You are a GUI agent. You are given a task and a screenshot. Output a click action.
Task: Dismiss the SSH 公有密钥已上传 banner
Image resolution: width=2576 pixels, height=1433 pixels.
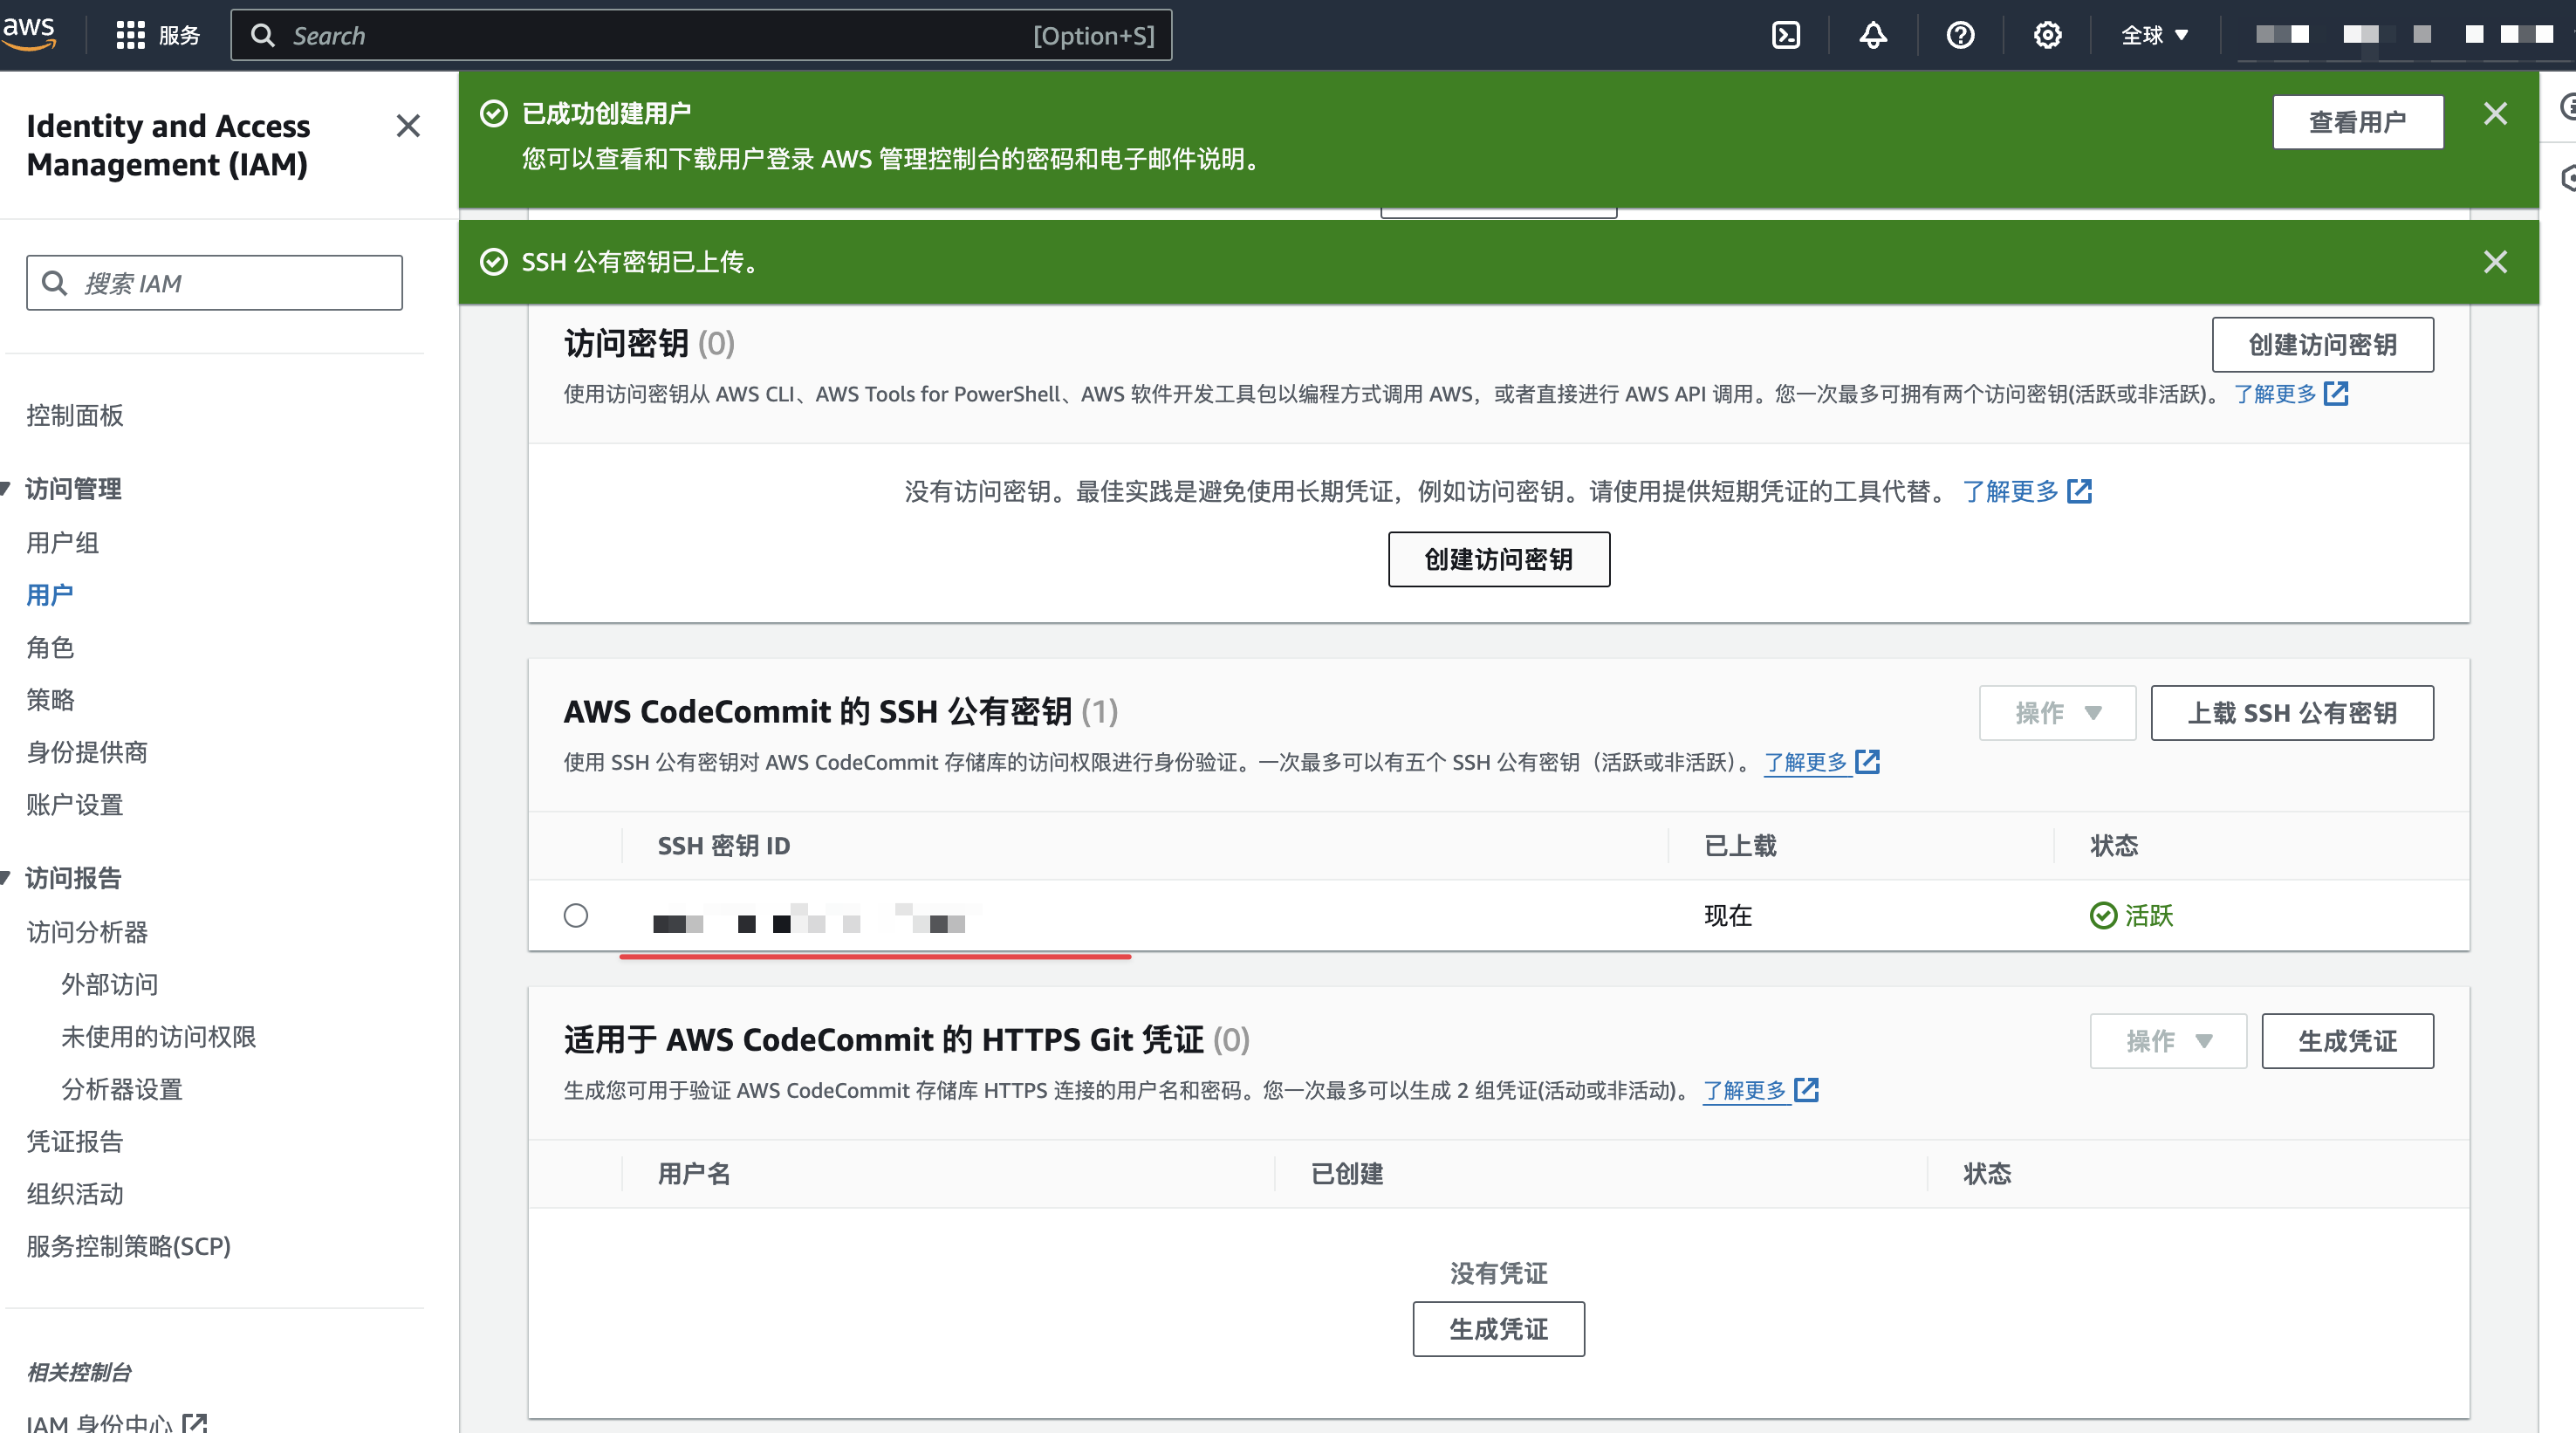pos(2495,262)
